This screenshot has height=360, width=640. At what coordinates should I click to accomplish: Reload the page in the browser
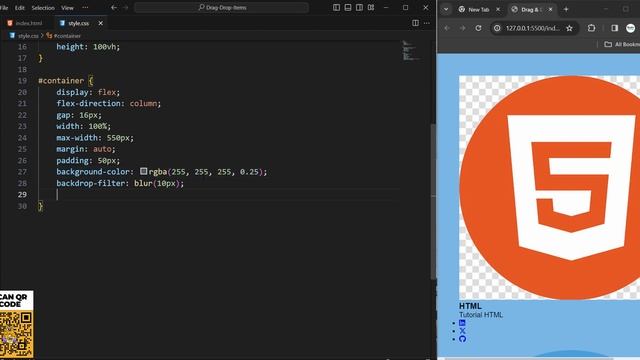coord(478,28)
